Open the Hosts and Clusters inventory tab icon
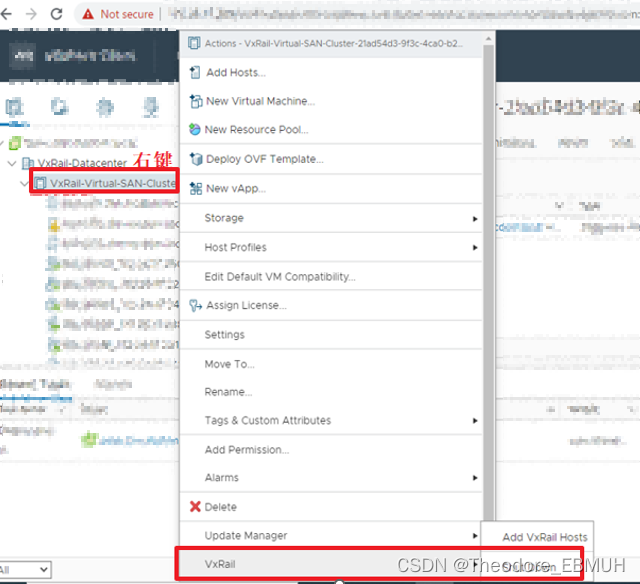 point(15,107)
